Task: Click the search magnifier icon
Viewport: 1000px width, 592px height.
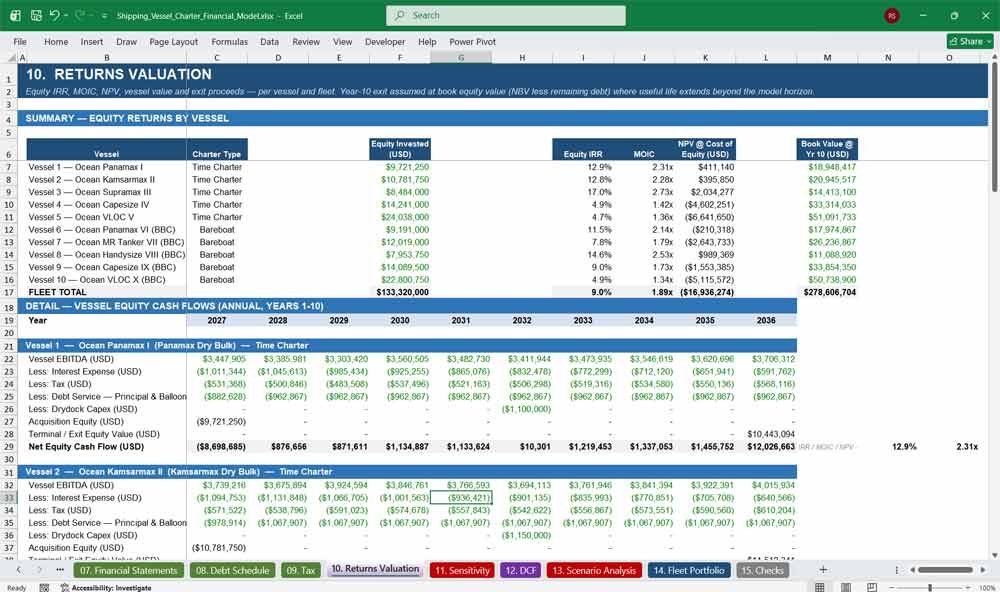Action: (400, 15)
